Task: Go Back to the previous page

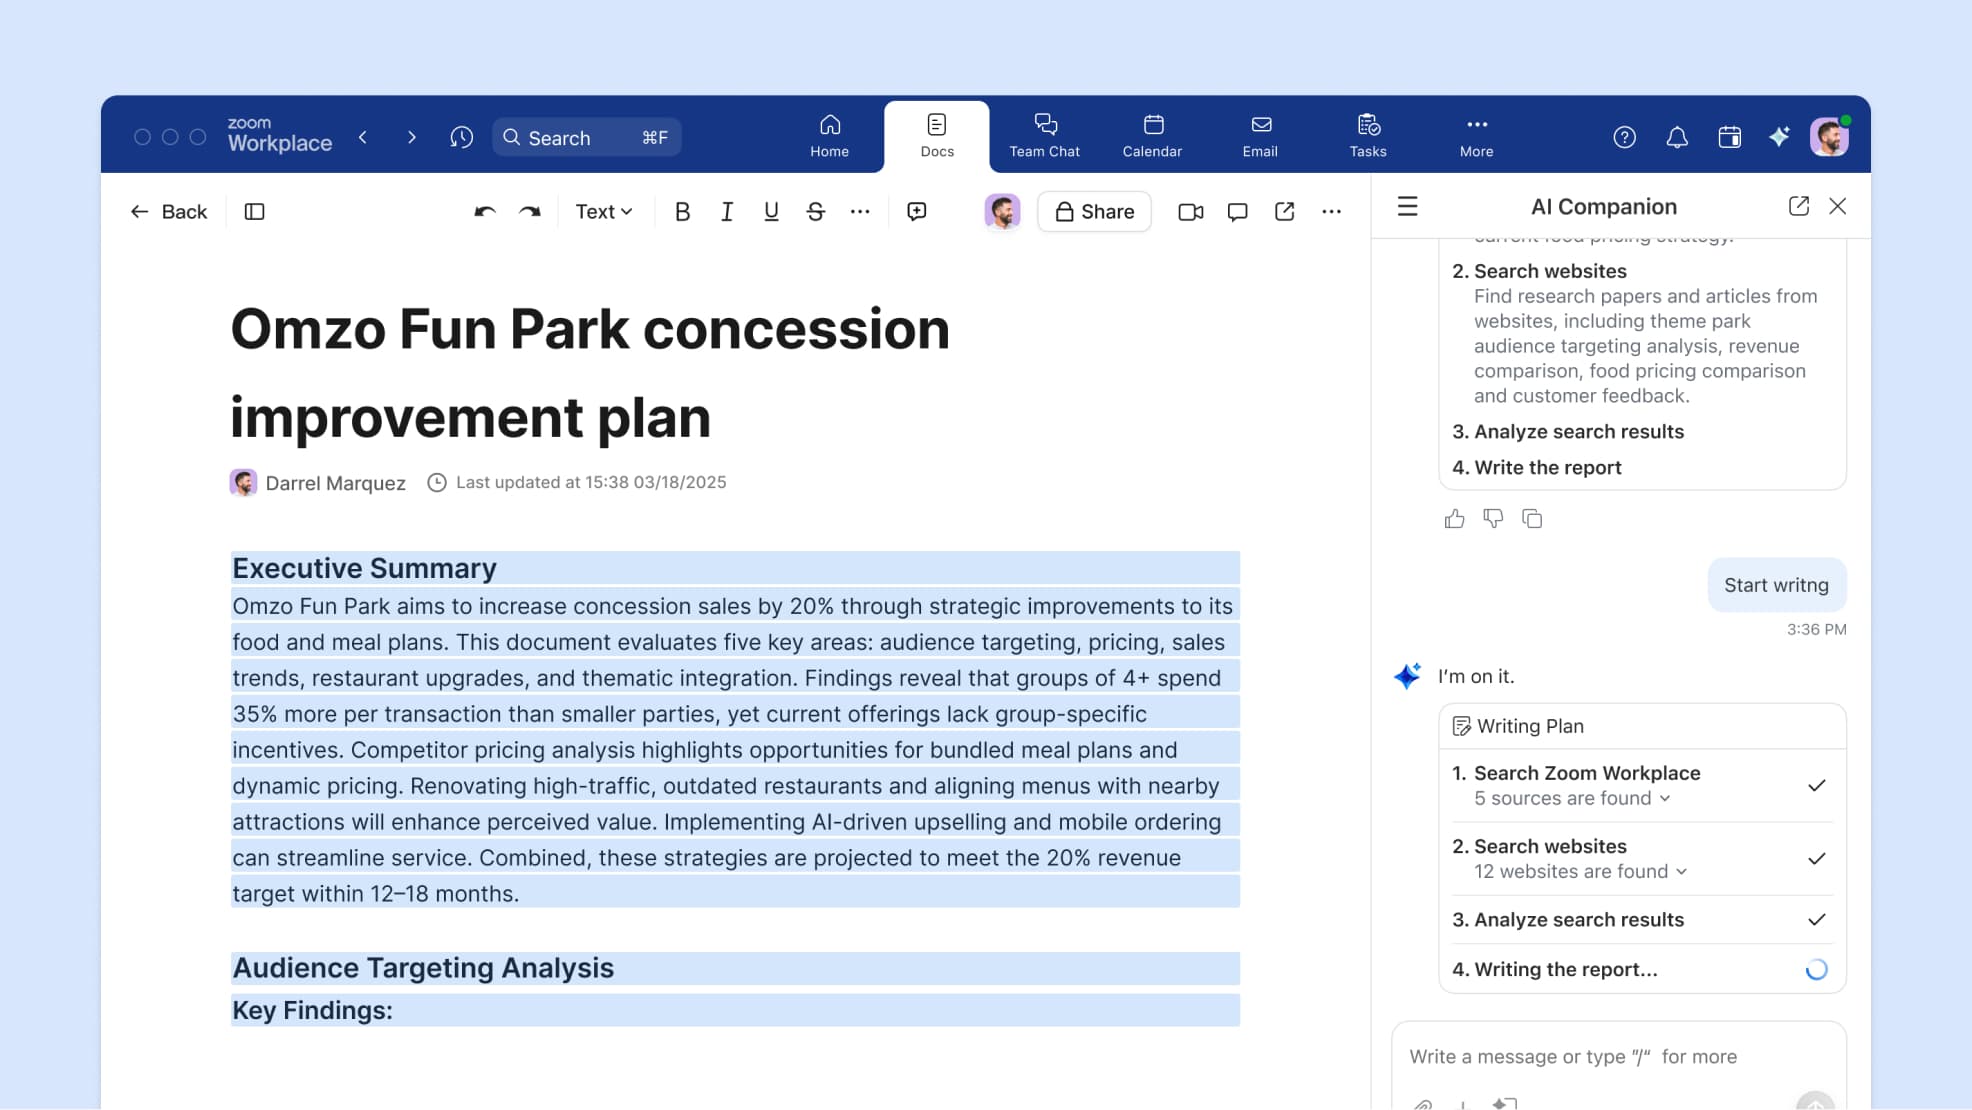Action: (168, 211)
